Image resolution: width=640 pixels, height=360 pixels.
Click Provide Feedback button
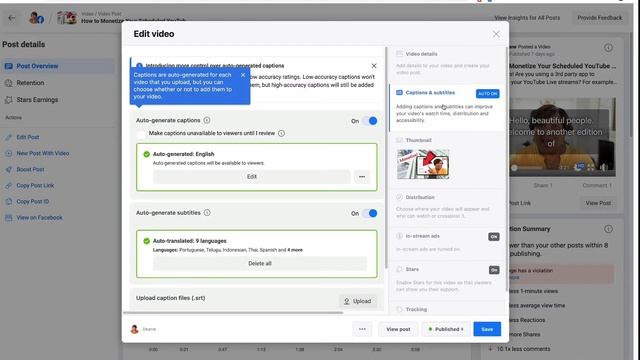(600, 18)
